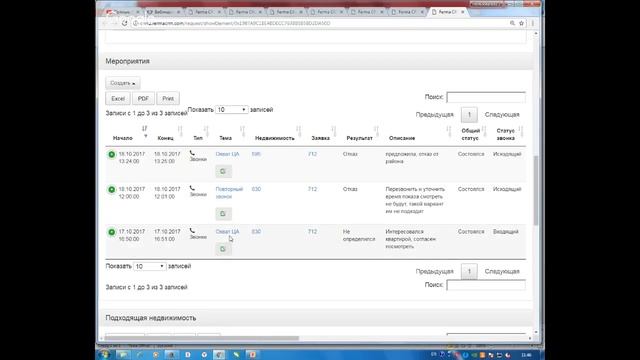The height and width of the screenshot is (360, 640).
Task: Export table with the PDF button
Action: pyautogui.click(x=143, y=98)
